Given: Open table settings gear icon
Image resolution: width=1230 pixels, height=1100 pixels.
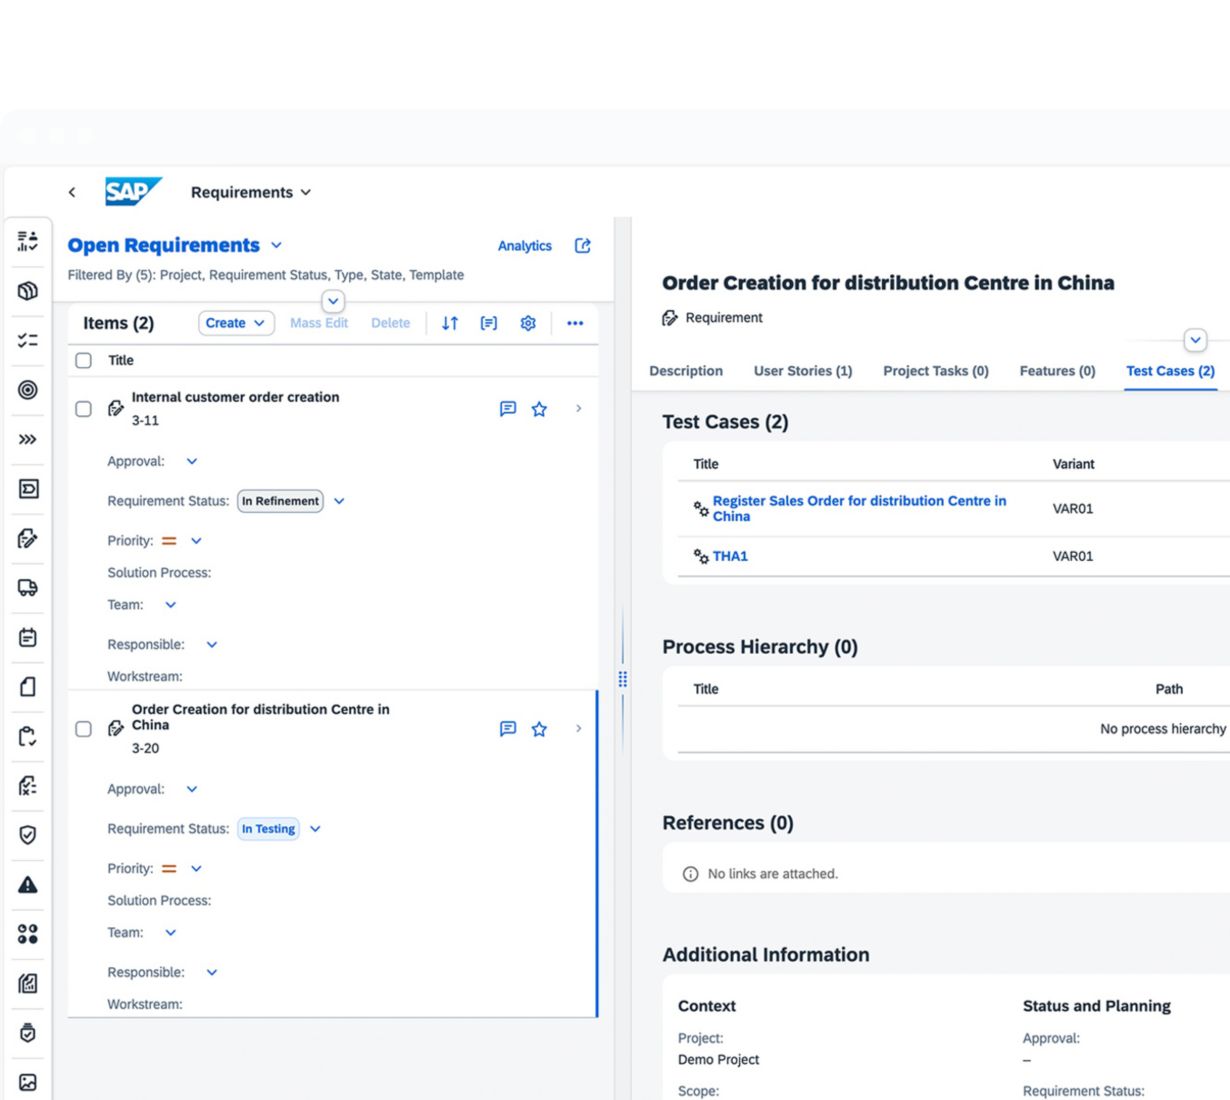Looking at the screenshot, I should (528, 323).
